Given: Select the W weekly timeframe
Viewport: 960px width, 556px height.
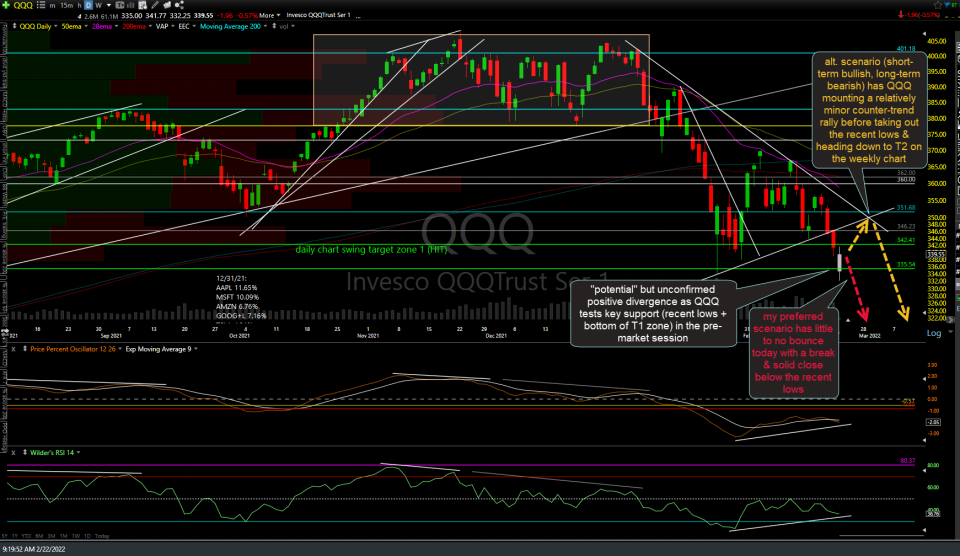Looking at the screenshot, I should (x=99, y=5).
